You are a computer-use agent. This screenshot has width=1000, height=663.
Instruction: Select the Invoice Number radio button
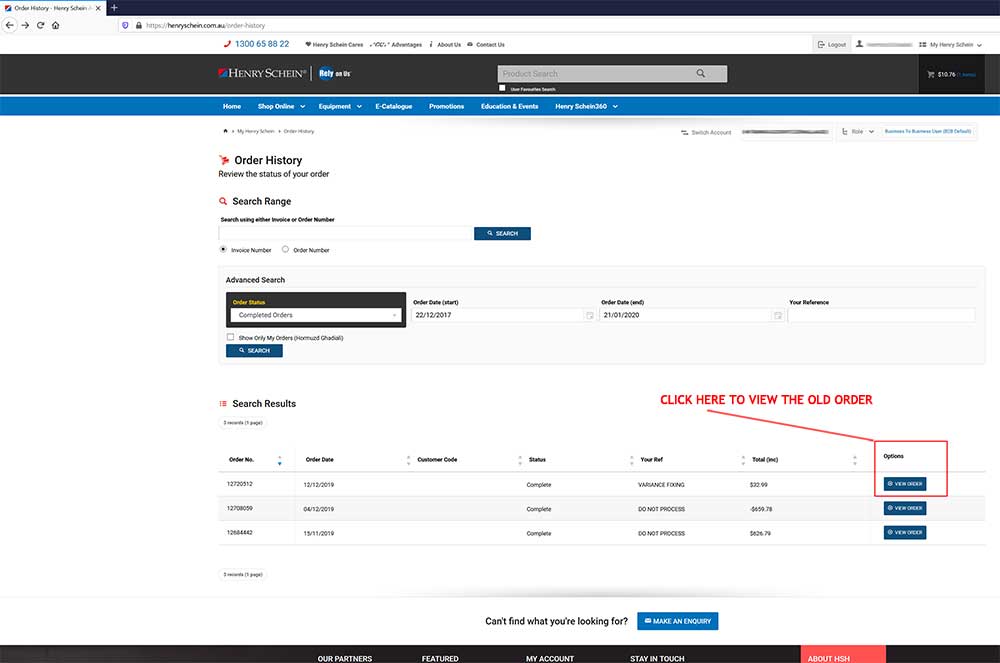click(223, 250)
